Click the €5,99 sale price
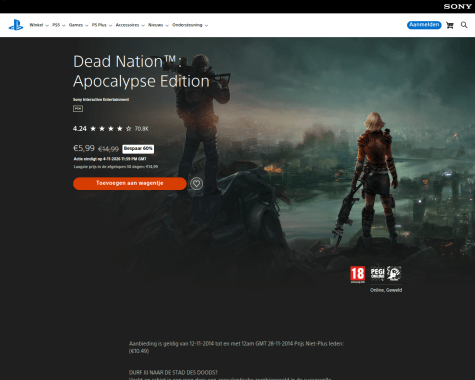 [84, 148]
